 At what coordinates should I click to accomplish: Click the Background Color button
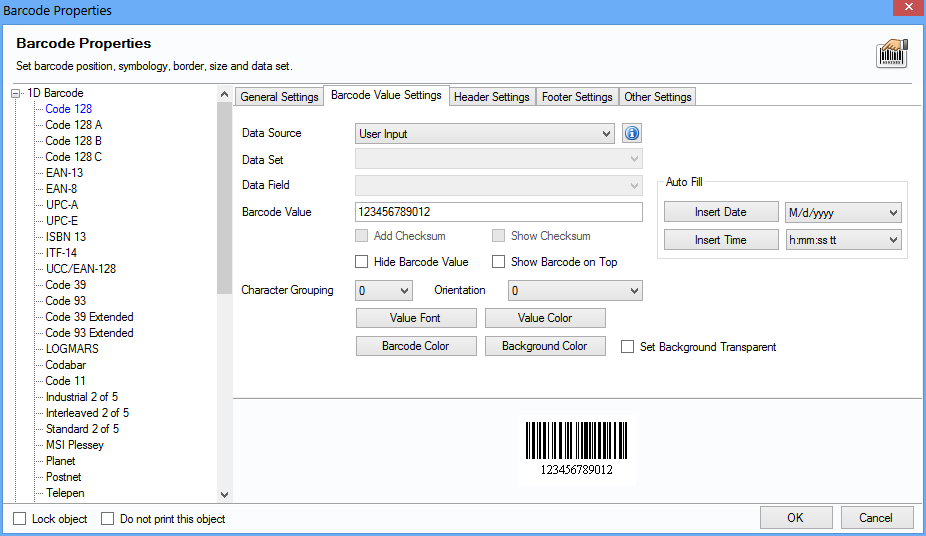click(x=545, y=346)
